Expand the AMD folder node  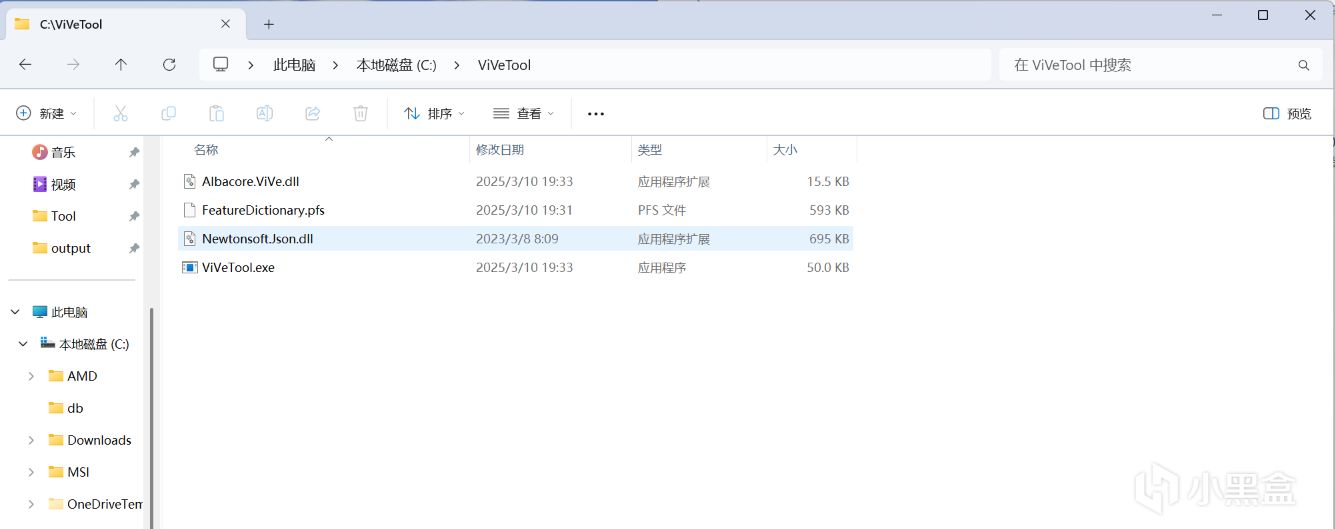(31, 376)
